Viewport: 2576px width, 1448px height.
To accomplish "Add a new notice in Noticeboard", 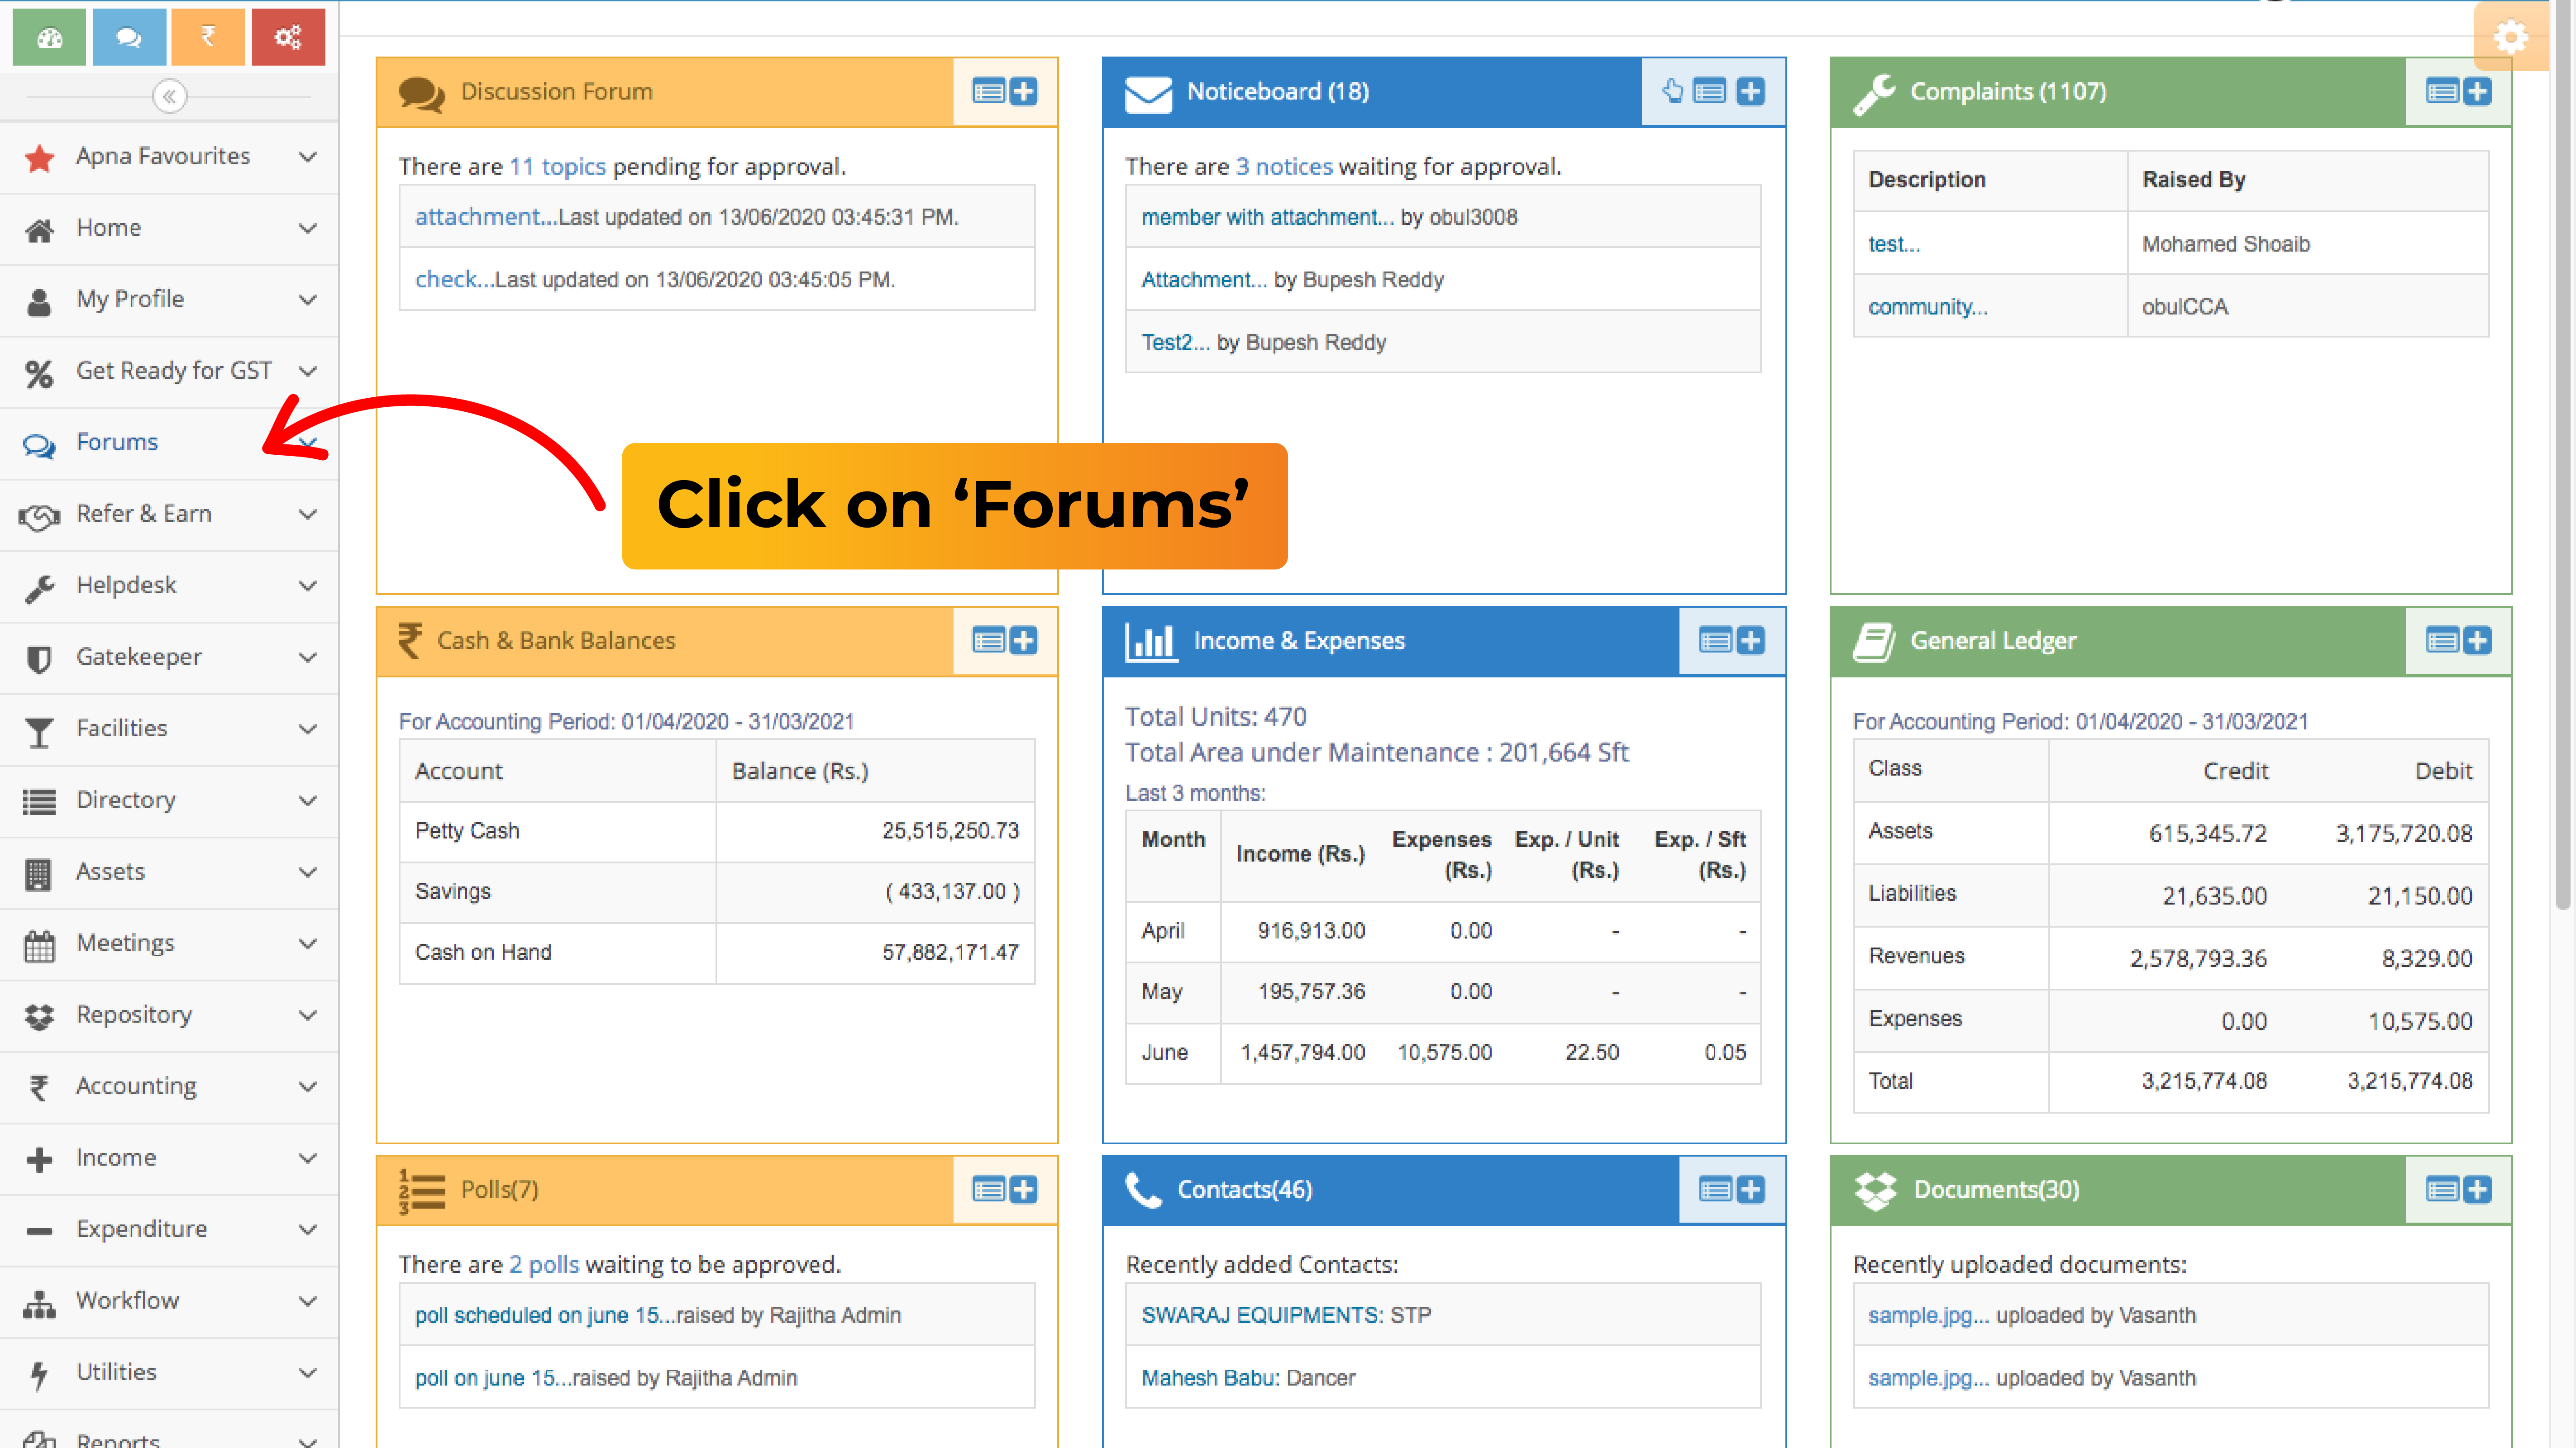I will [1750, 92].
